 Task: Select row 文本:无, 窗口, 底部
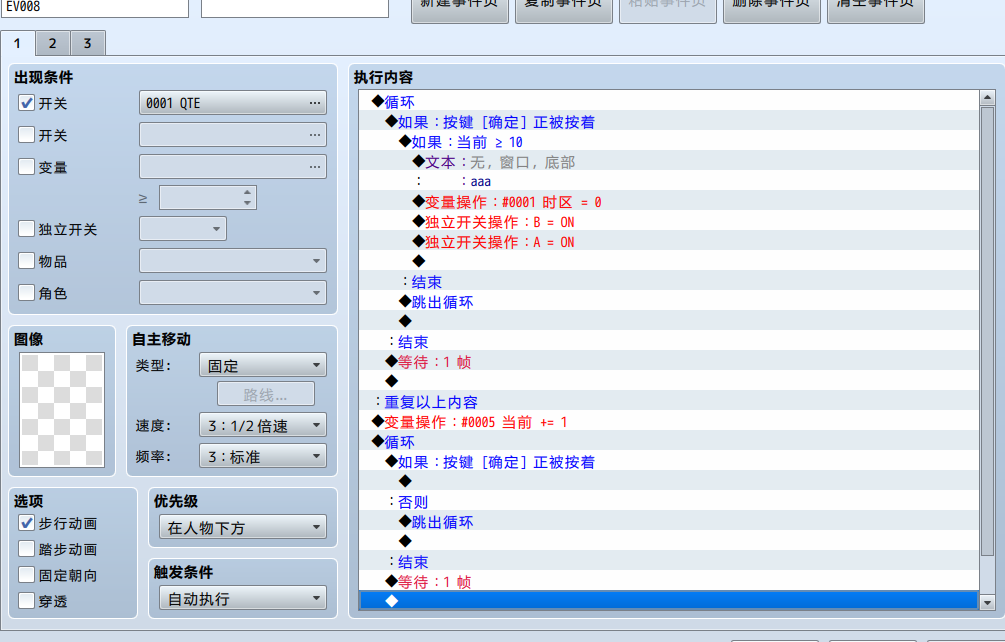coord(669,162)
